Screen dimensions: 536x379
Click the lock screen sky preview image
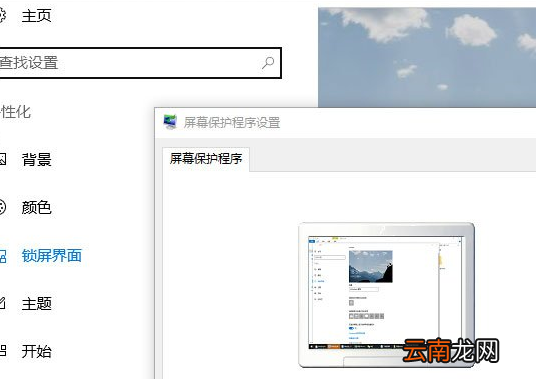point(427,57)
